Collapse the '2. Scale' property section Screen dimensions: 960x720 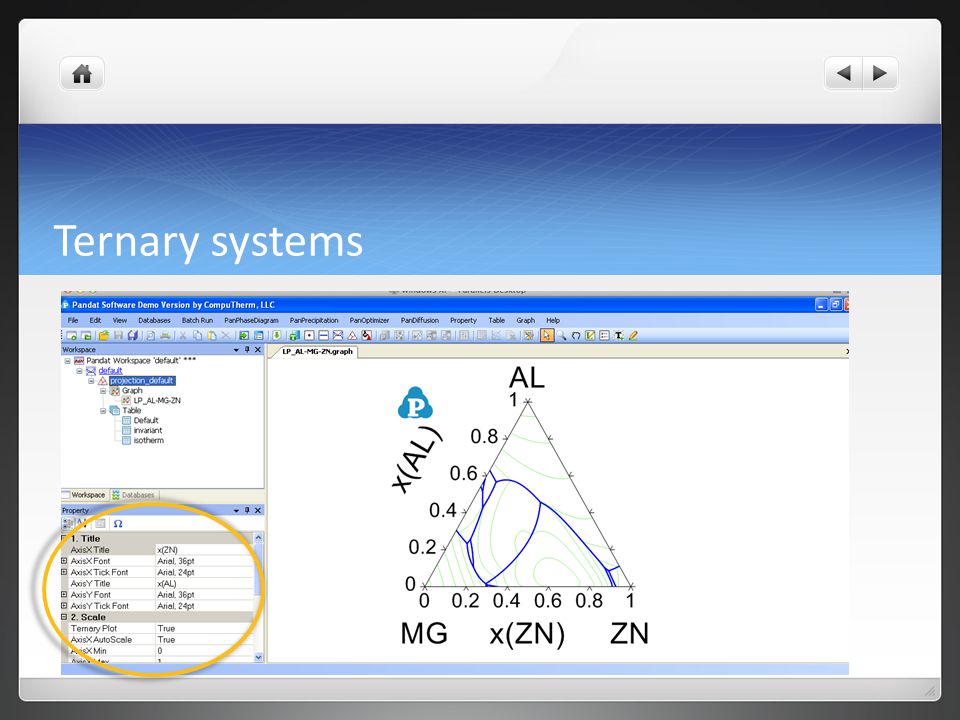tap(64, 617)
